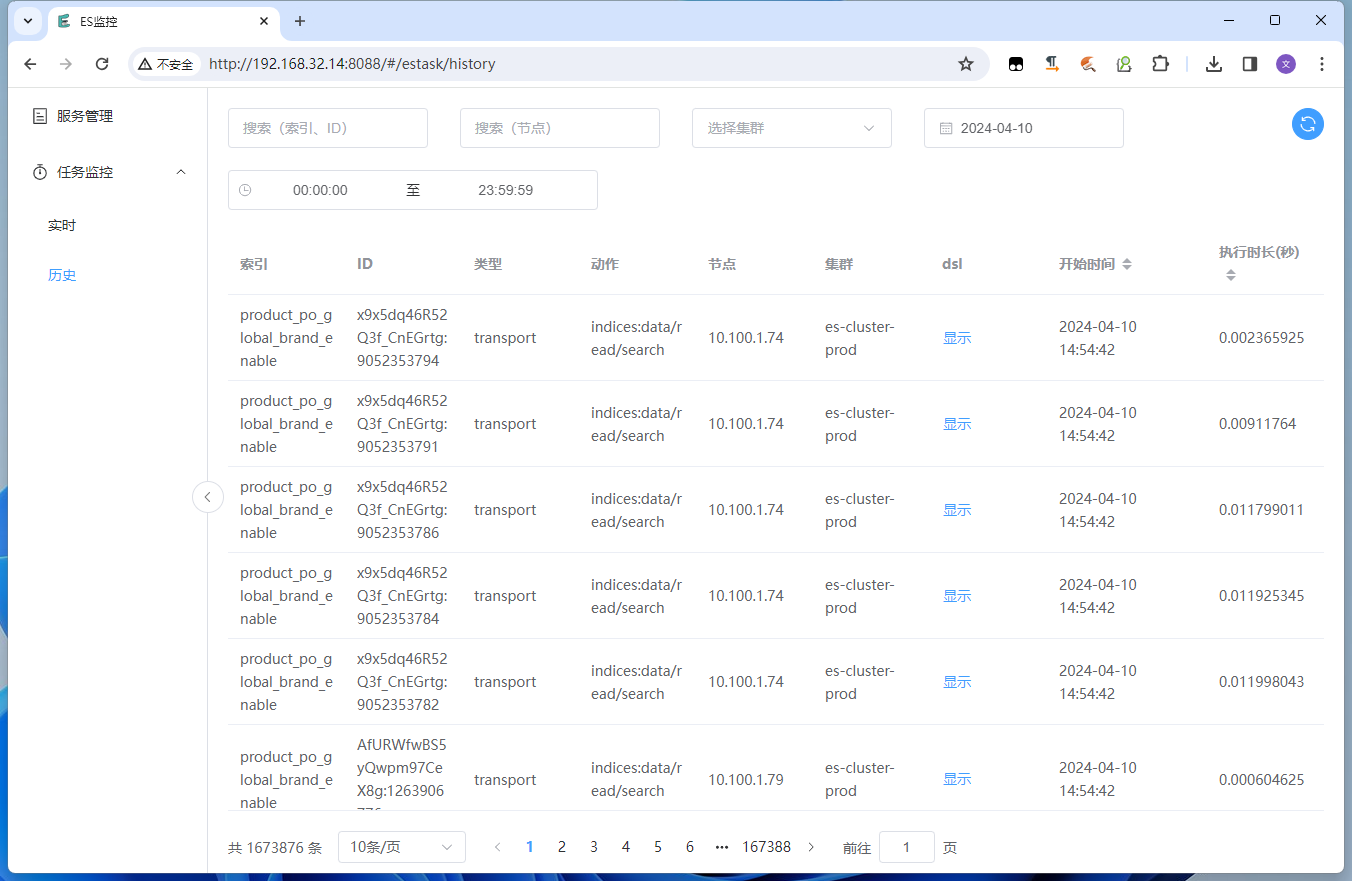The height and width of the screenshot is (881, 1352).
Task: Collapse the sidebar with the arrow handle
Action: (x=208, y=496)
